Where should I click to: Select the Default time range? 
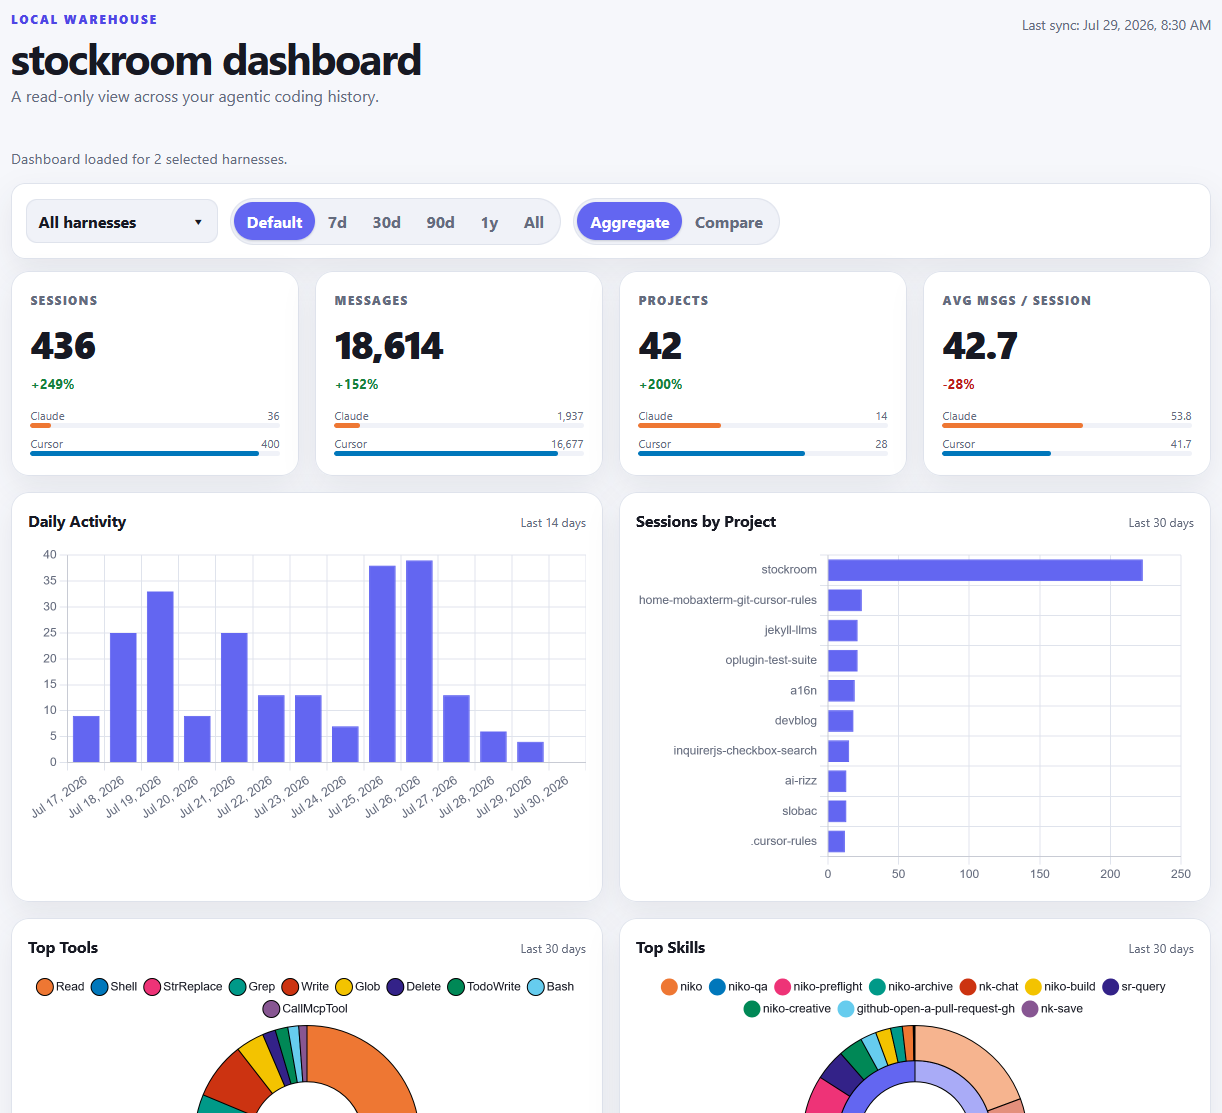tap(274, 222)
